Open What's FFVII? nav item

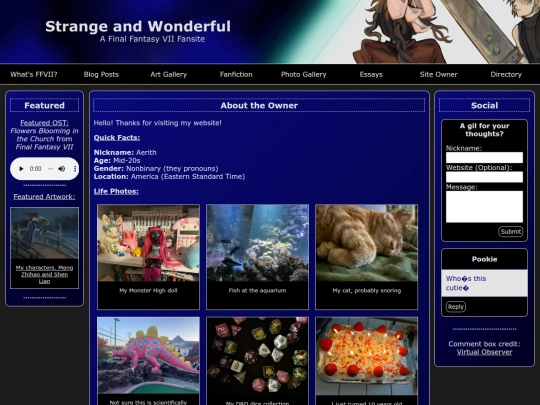[34, 74]
